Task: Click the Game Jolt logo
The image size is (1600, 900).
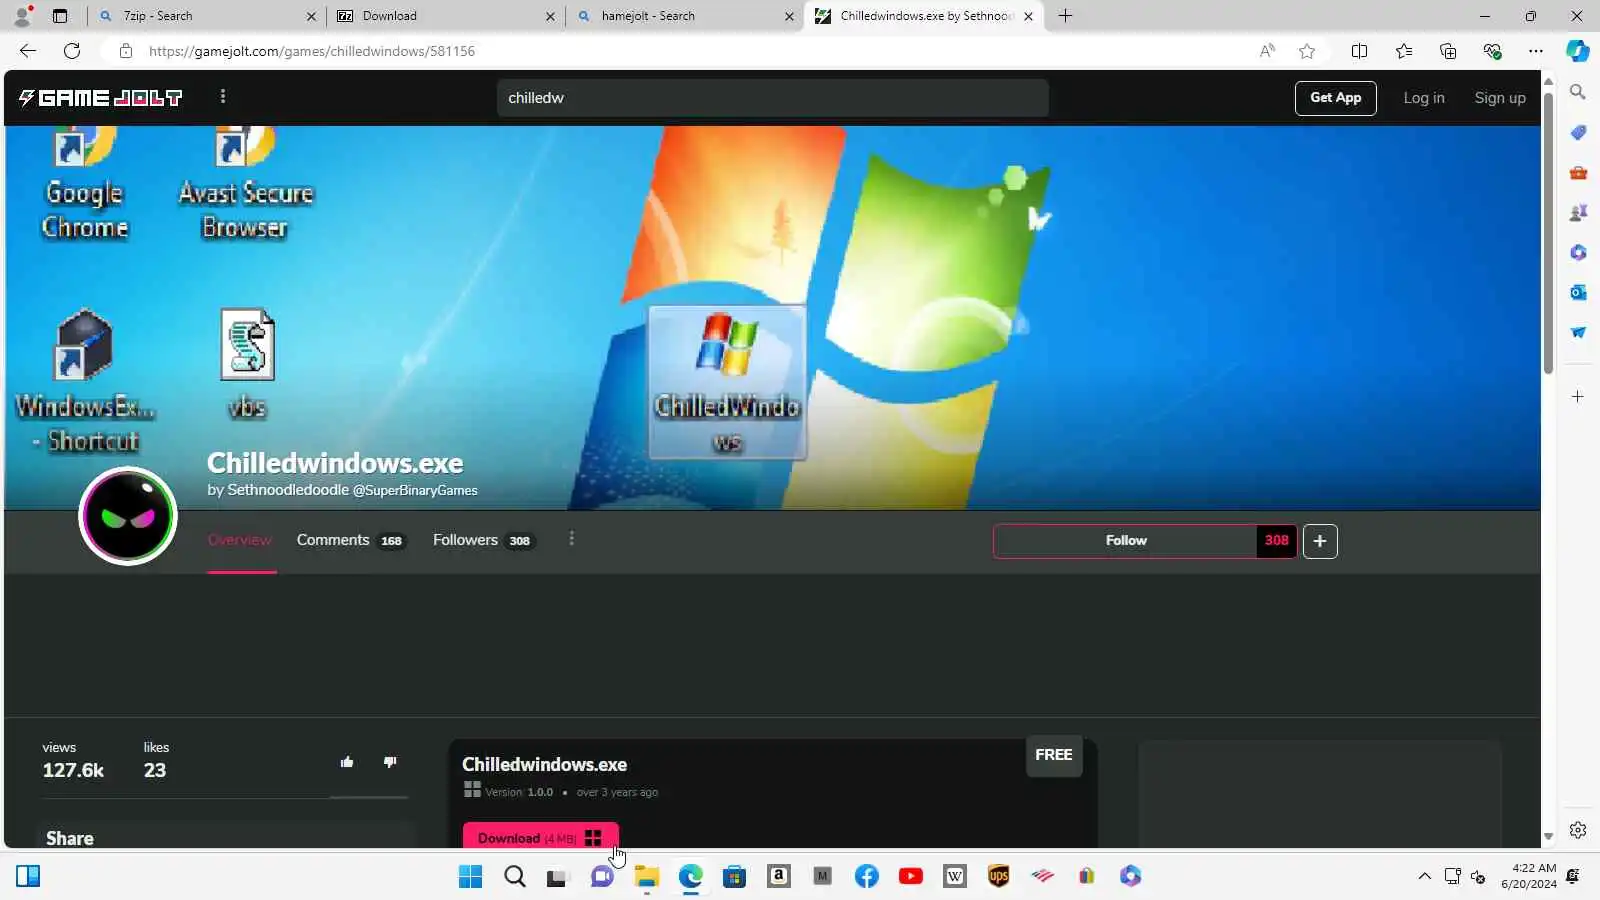Action: 100,98
